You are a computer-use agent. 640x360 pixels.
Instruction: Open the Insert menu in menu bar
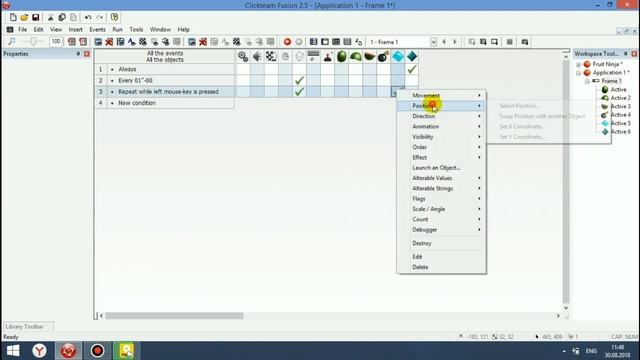click(x=76, y=29)
